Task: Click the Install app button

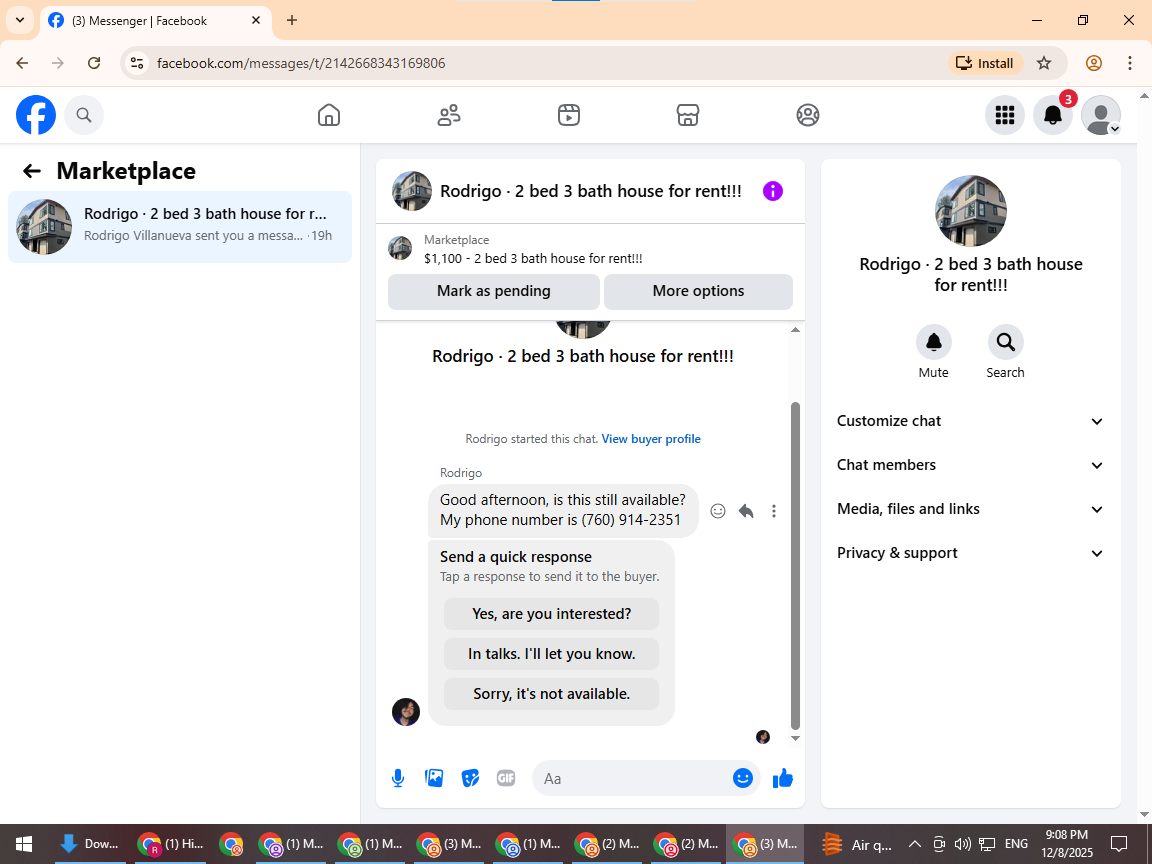Action: click(x=984, y=63)
